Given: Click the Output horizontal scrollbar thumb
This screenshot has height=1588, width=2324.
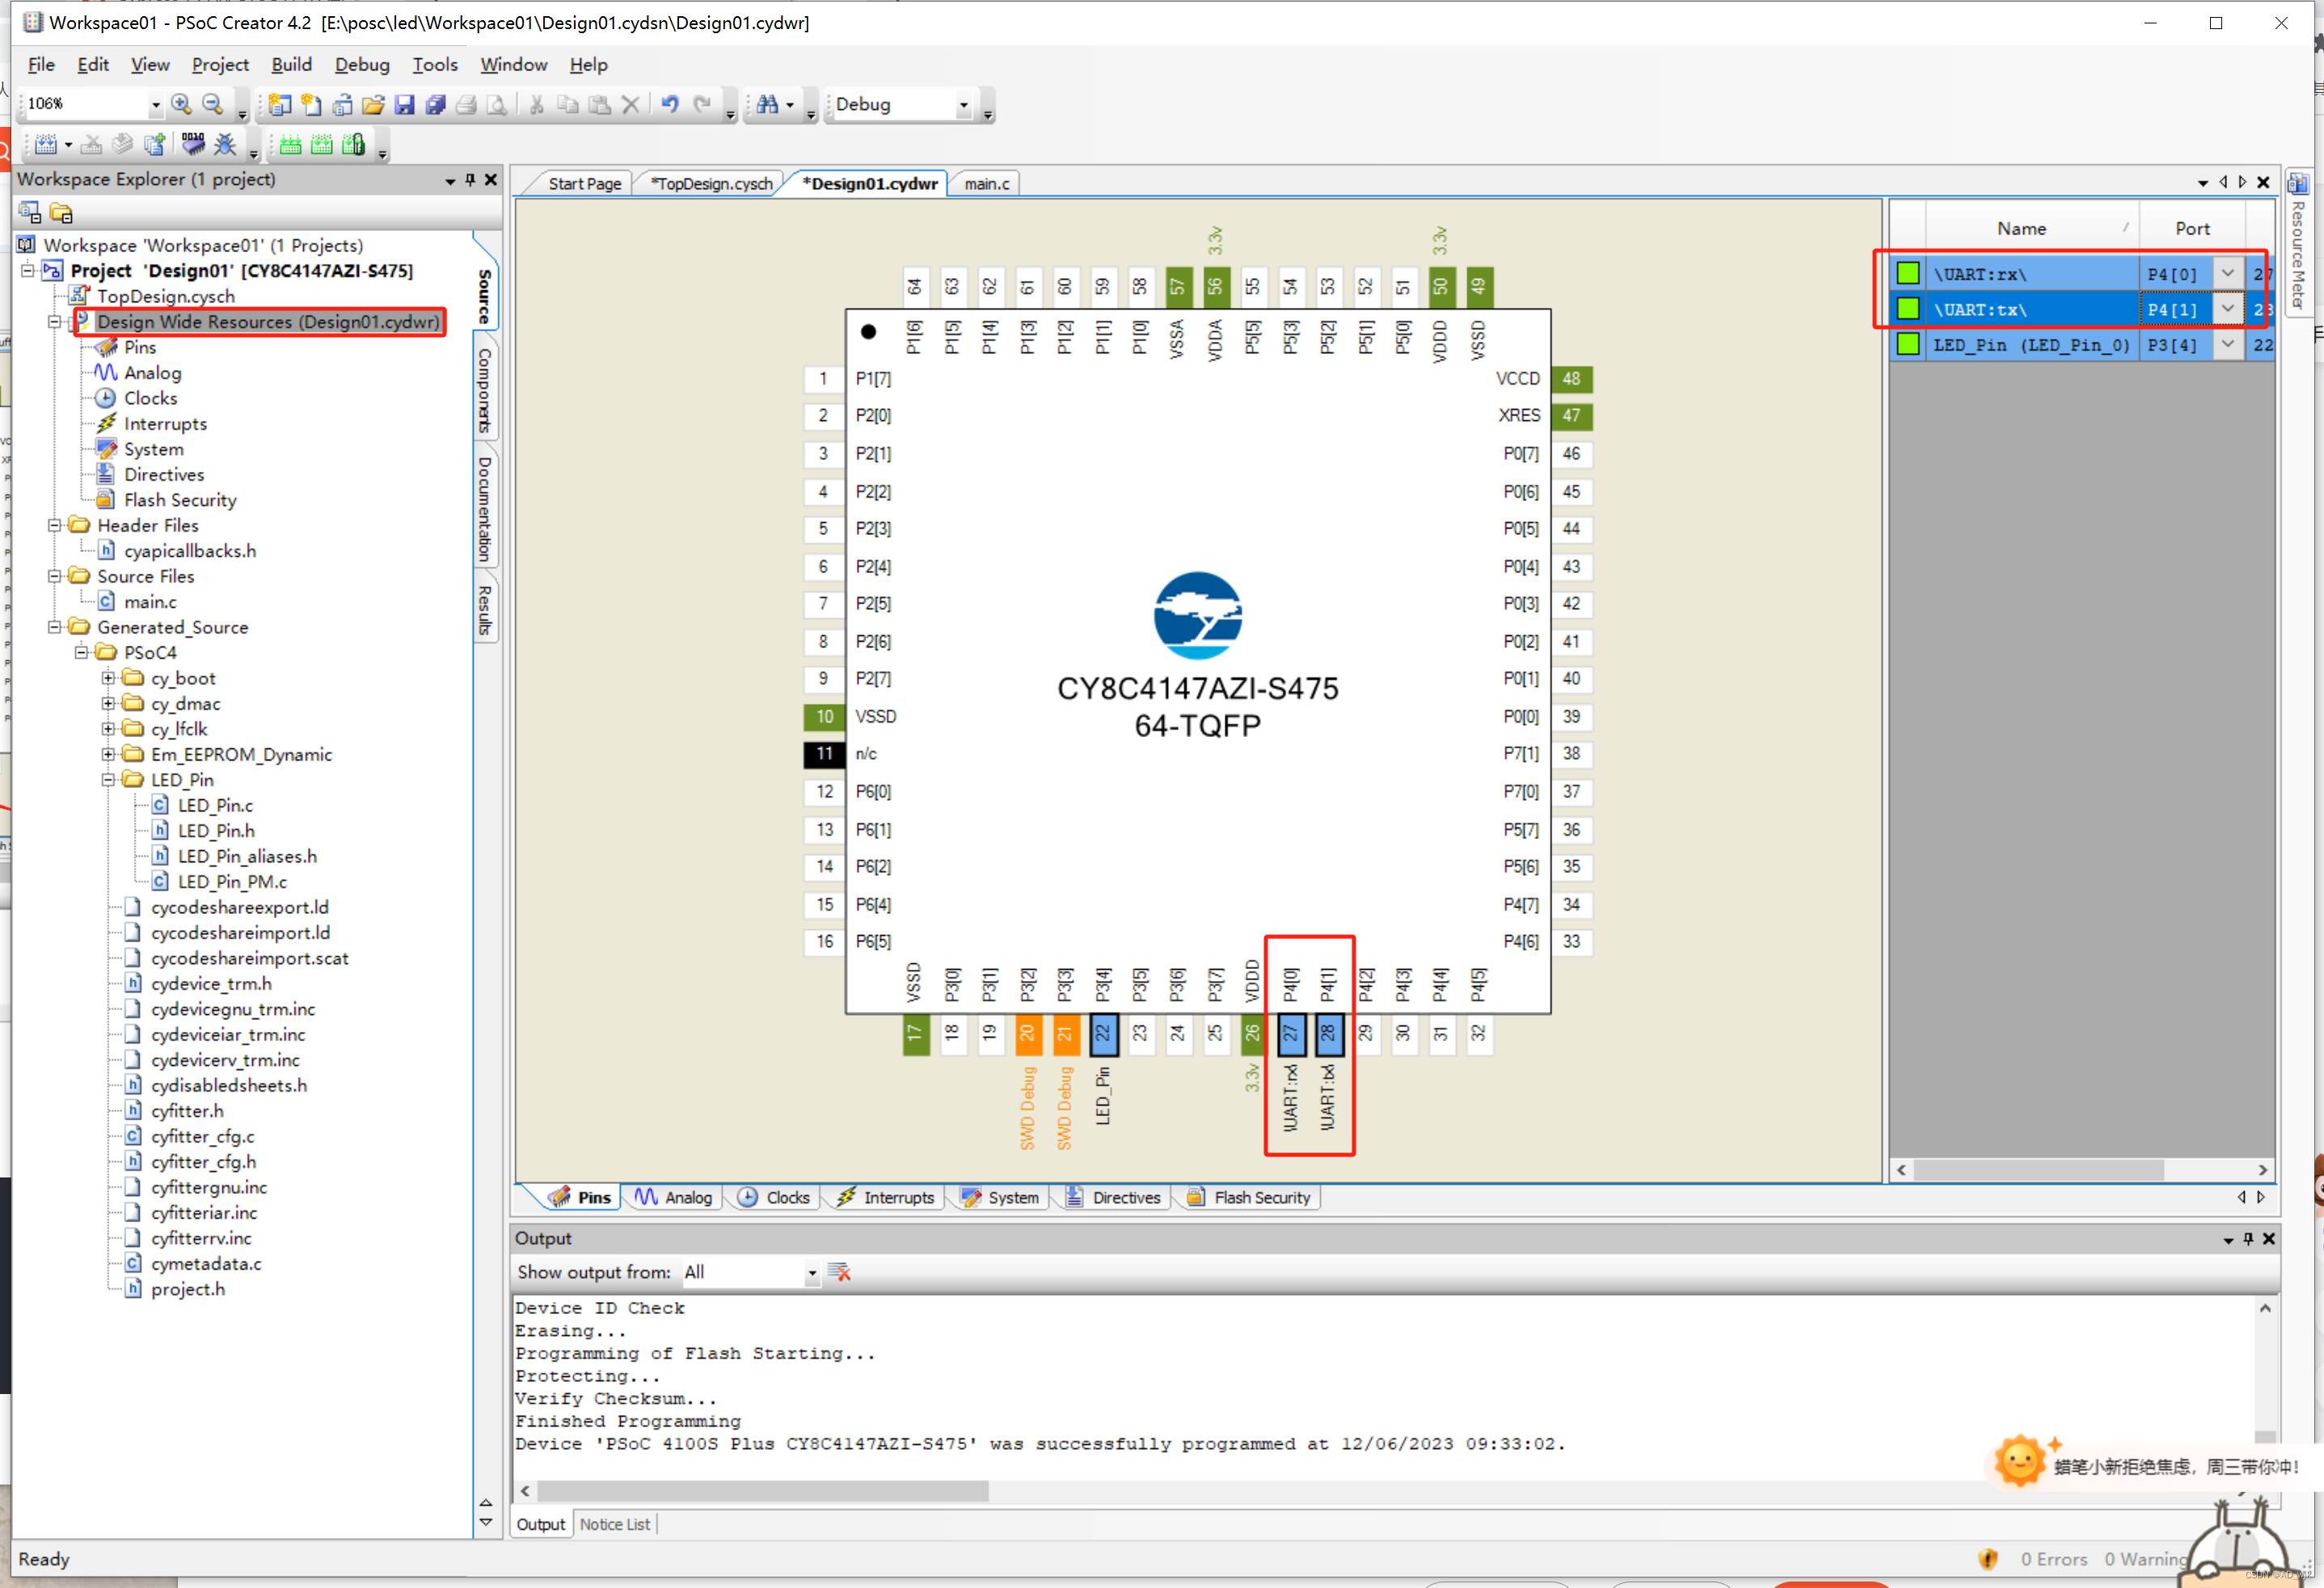Looking at the screenshot, I should coord(762,1491).
